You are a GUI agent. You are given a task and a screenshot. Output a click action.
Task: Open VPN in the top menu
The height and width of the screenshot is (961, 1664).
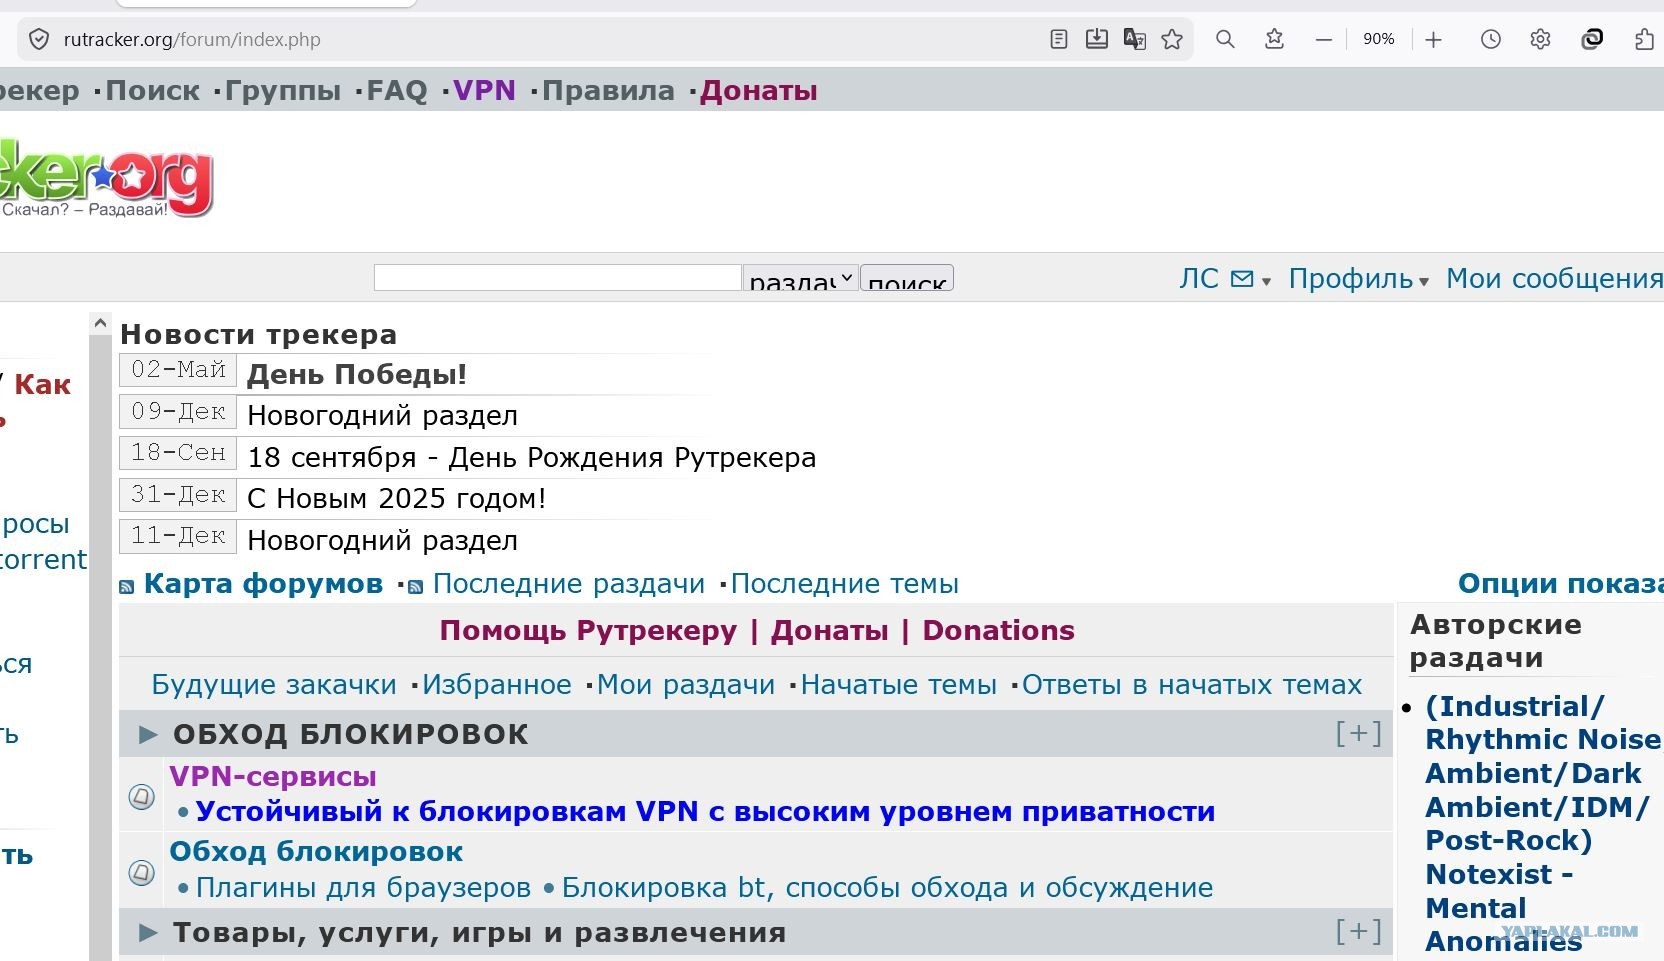[485, 91]
